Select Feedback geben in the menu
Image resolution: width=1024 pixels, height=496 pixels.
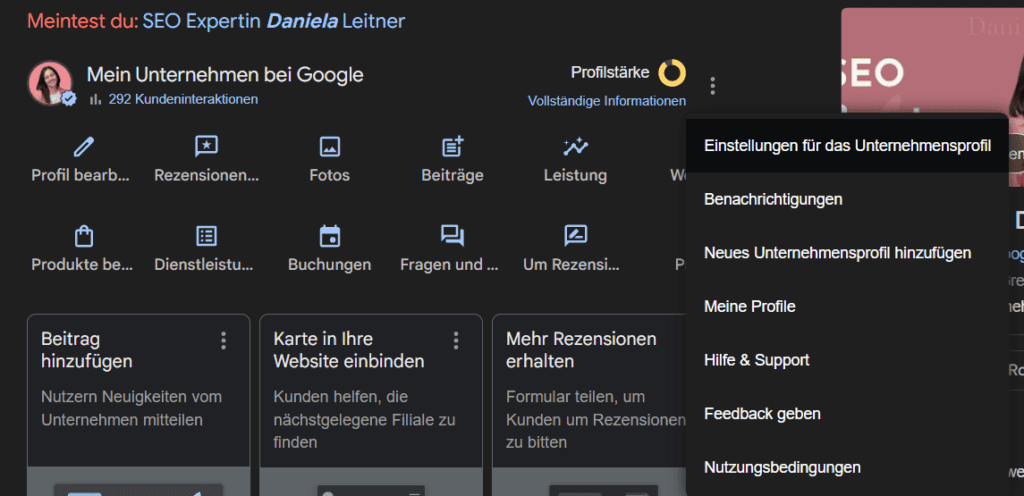click(x=848, y=414)
